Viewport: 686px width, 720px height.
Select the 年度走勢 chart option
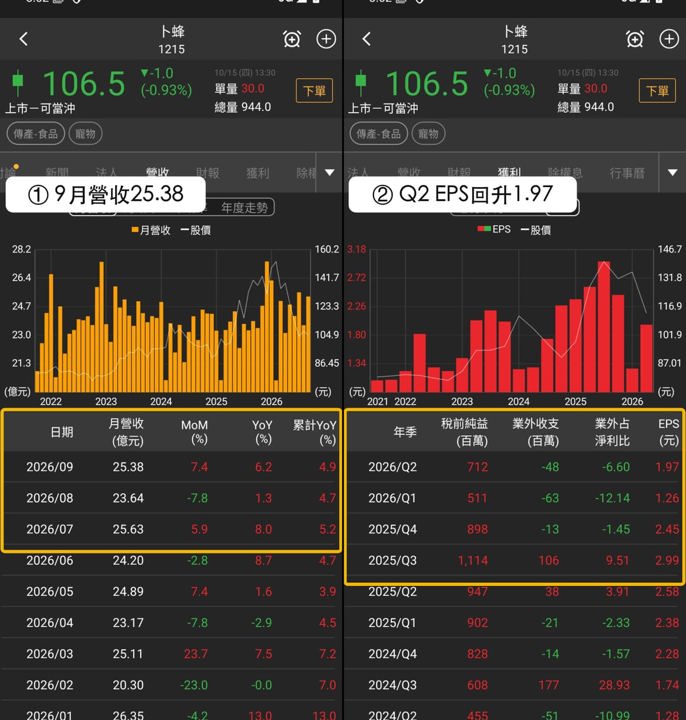(x=244, y=208)
